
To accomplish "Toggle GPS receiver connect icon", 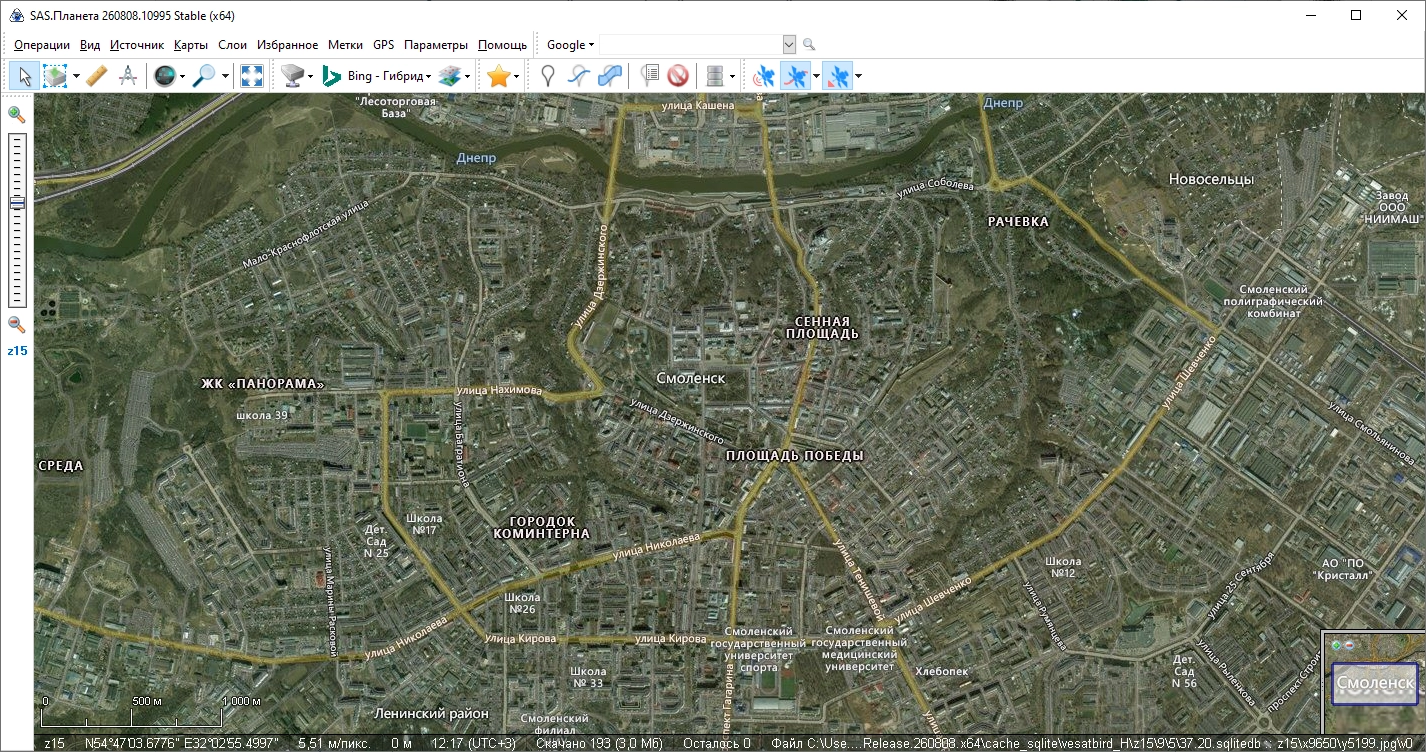I will point(764,76).
